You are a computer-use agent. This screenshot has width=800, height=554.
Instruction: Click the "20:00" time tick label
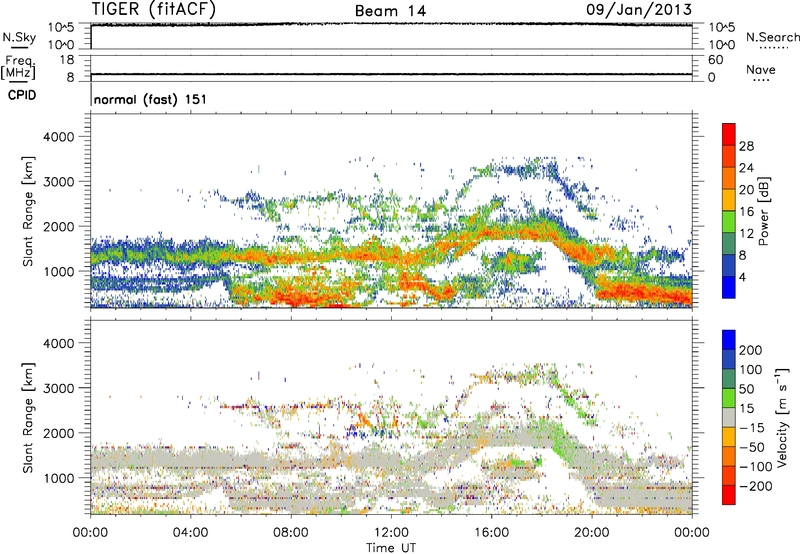pyautogui.click(x=591, y=533)
